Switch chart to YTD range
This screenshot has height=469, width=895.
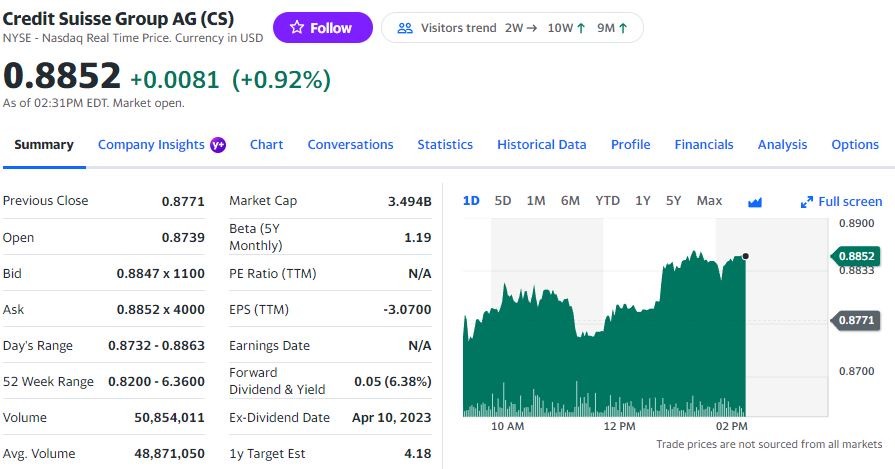tap(607, 201)
